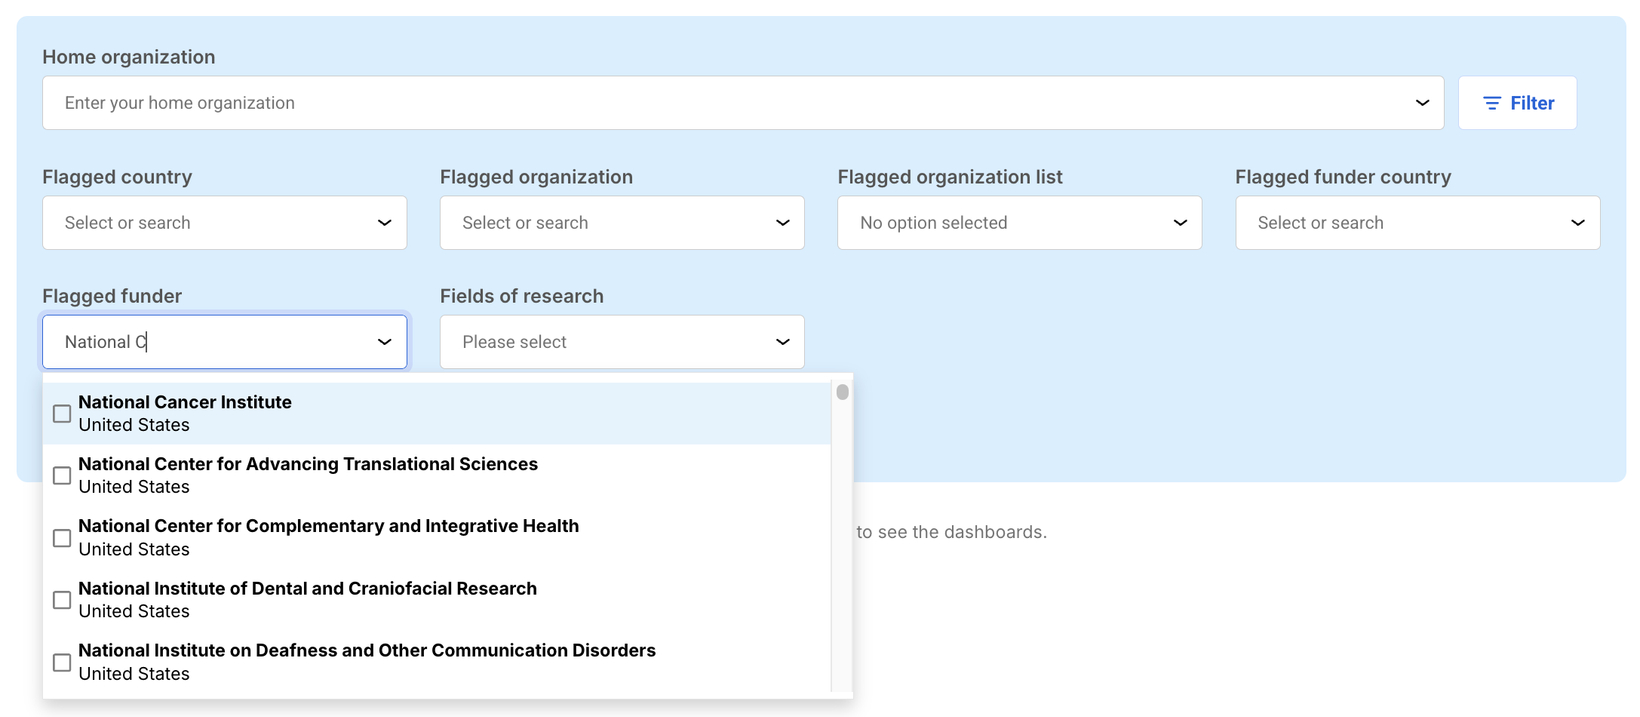Viewport: 1640px width, 717px height.
Task: Select National Institute of Dental and Craniofacial Research checkbox
Action: point(62,600)
